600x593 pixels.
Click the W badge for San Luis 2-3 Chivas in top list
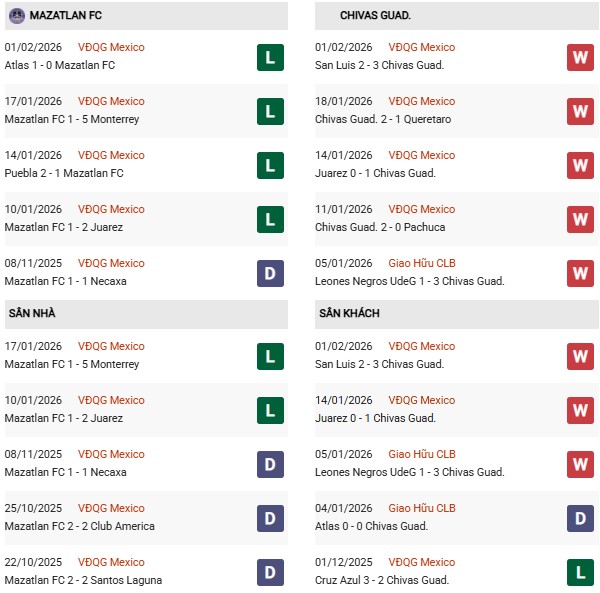click(x=580, y=57)
